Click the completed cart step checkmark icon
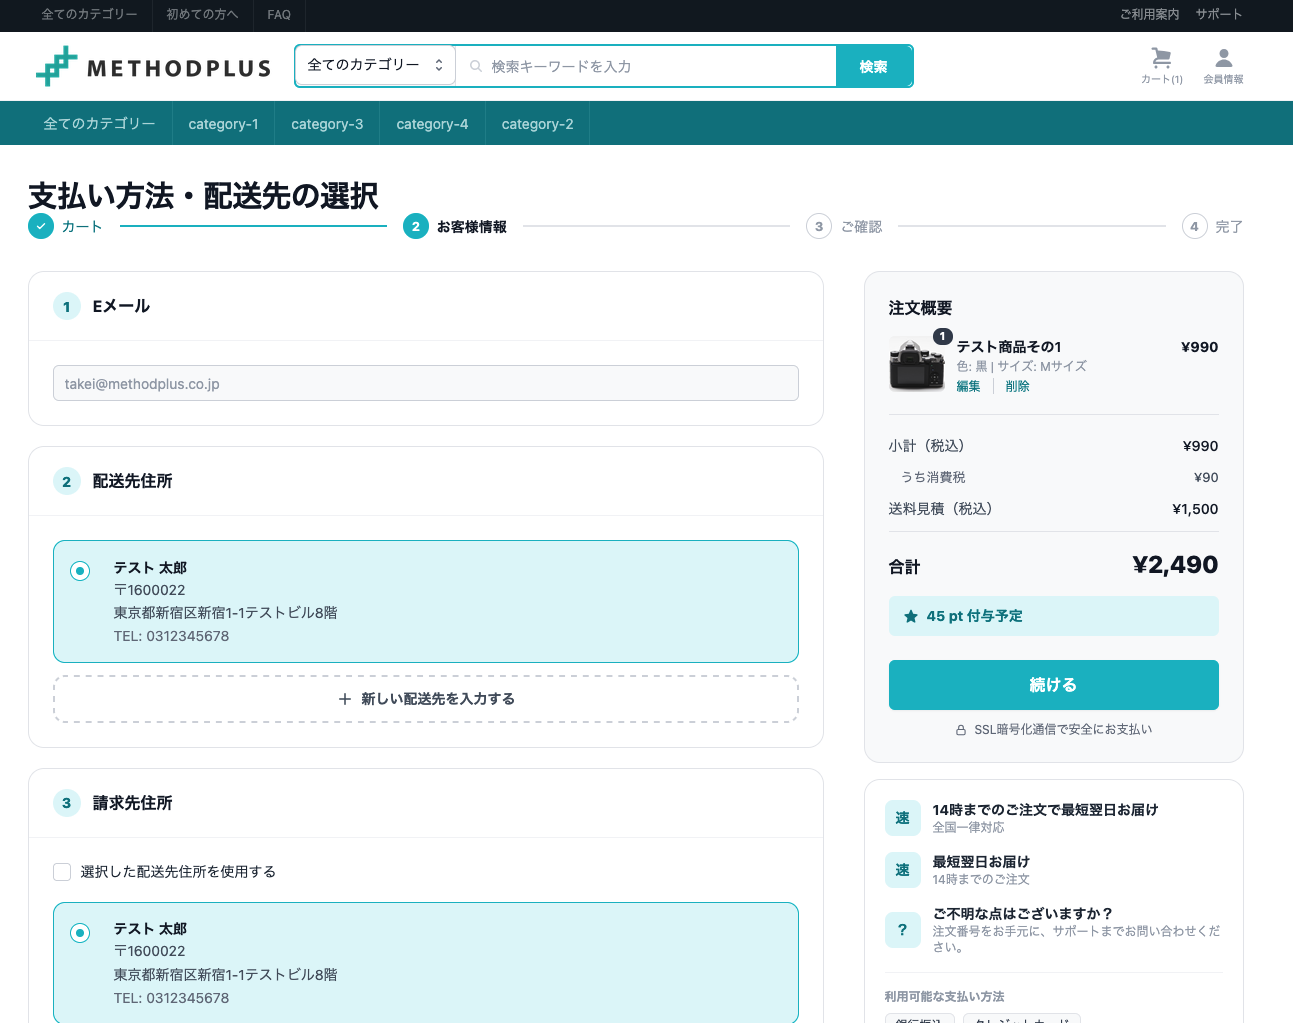Viewport: 1293px width, 1023px height. coord(41,226)
